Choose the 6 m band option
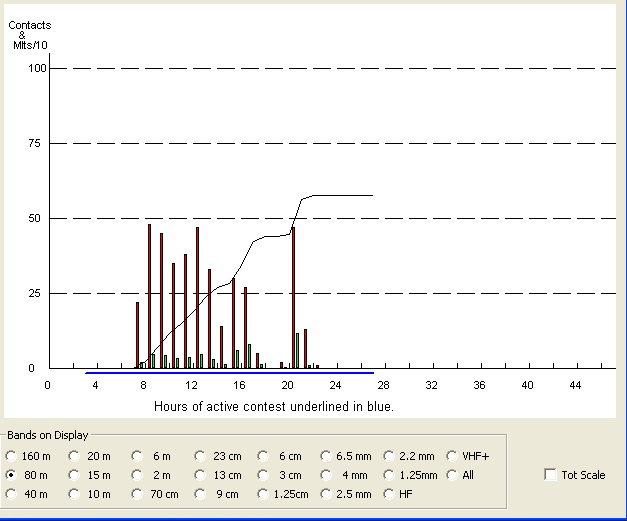Viewport: 627px width, 521px height. [136, 455]
